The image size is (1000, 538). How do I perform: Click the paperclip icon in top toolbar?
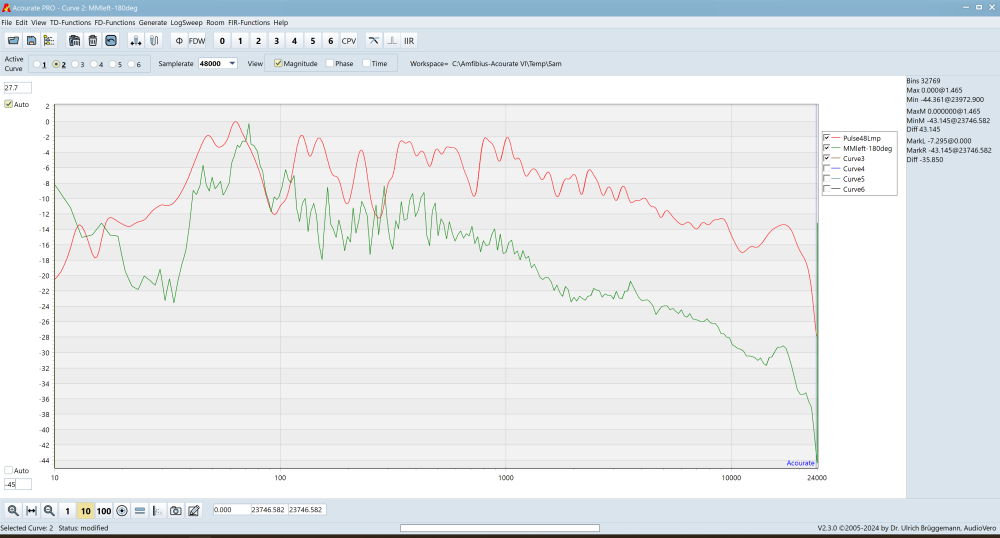154,41
